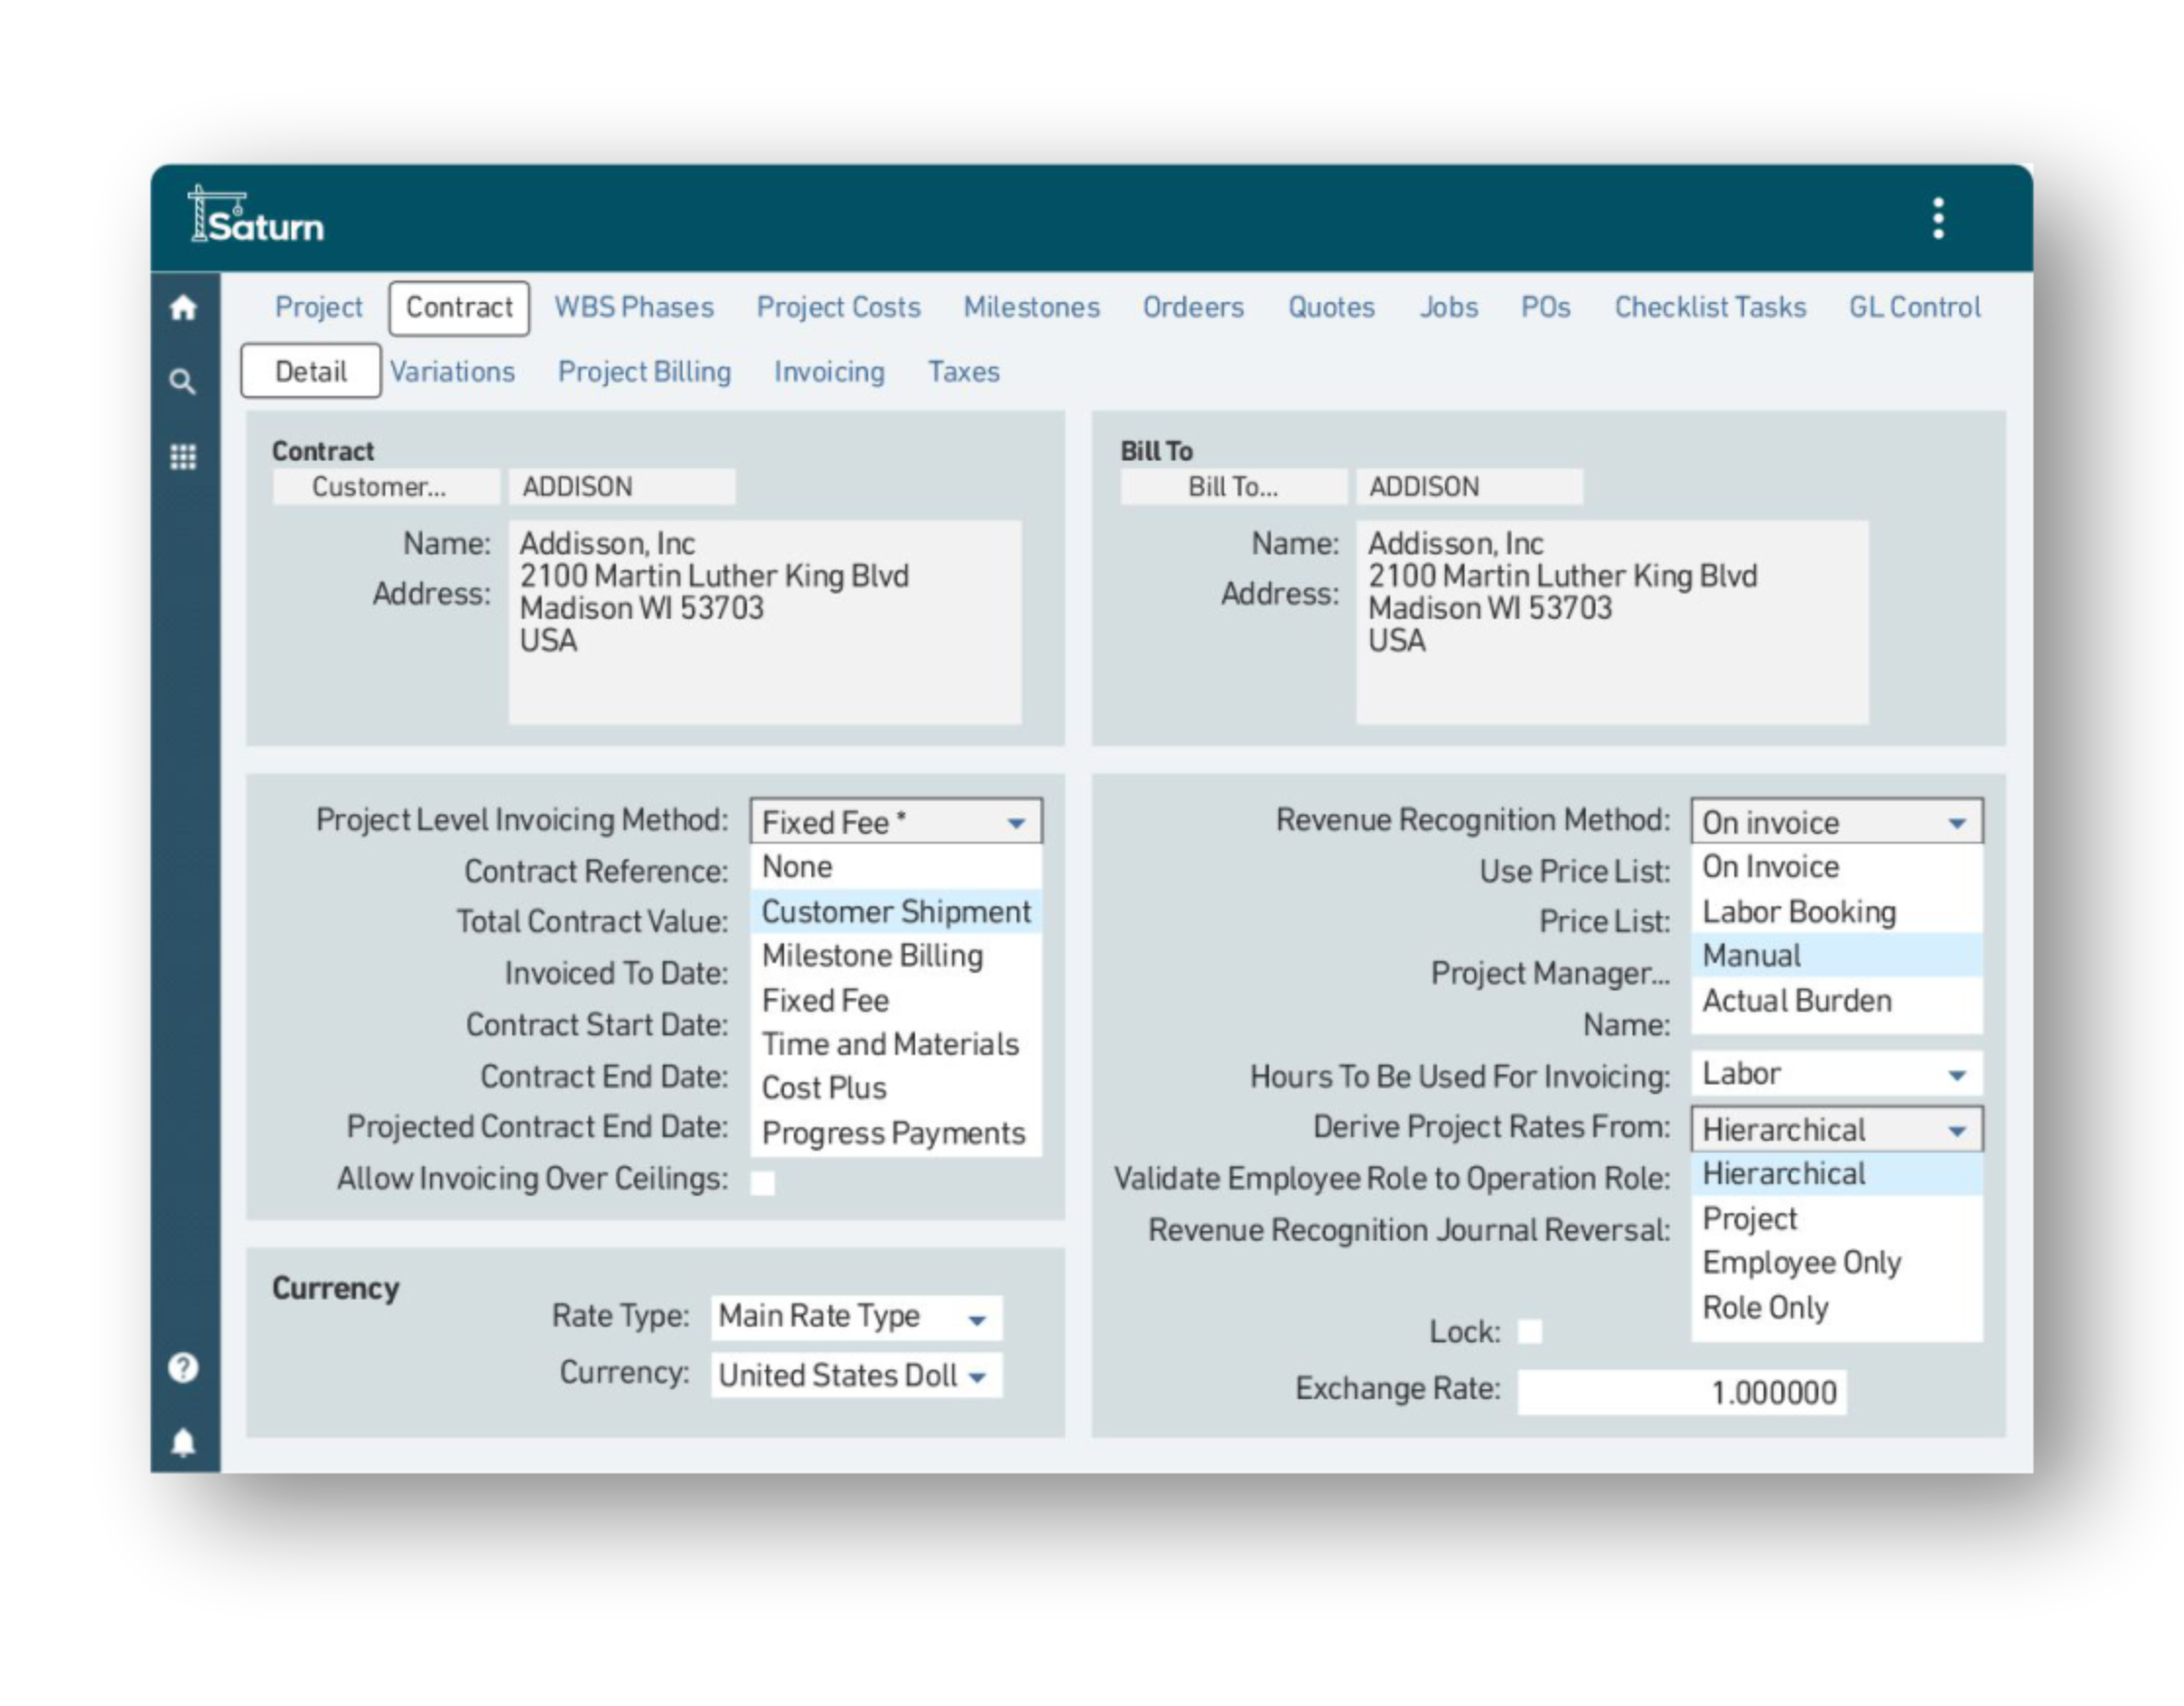
Task: Open notifications bell icon
Action: tap(183, 1442)
